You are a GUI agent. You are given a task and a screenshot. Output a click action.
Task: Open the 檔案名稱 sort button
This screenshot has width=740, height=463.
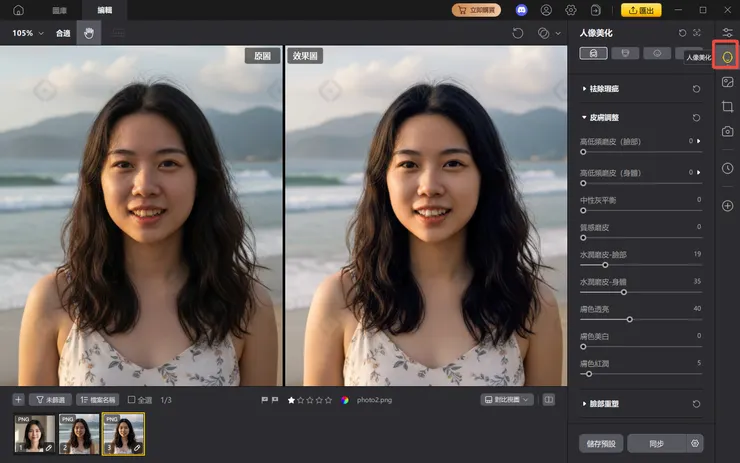pyautogui.click(x=98, y=400)
